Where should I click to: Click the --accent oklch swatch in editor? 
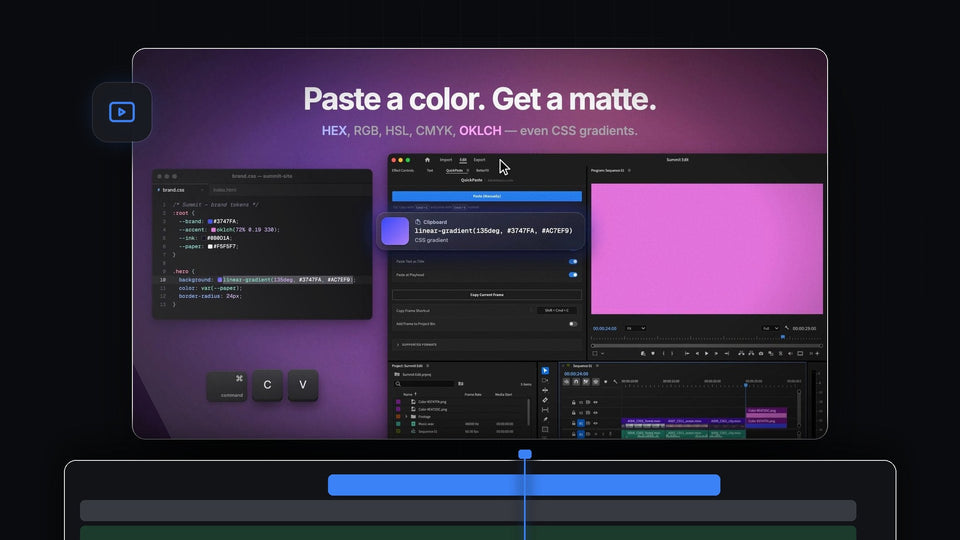213,230
